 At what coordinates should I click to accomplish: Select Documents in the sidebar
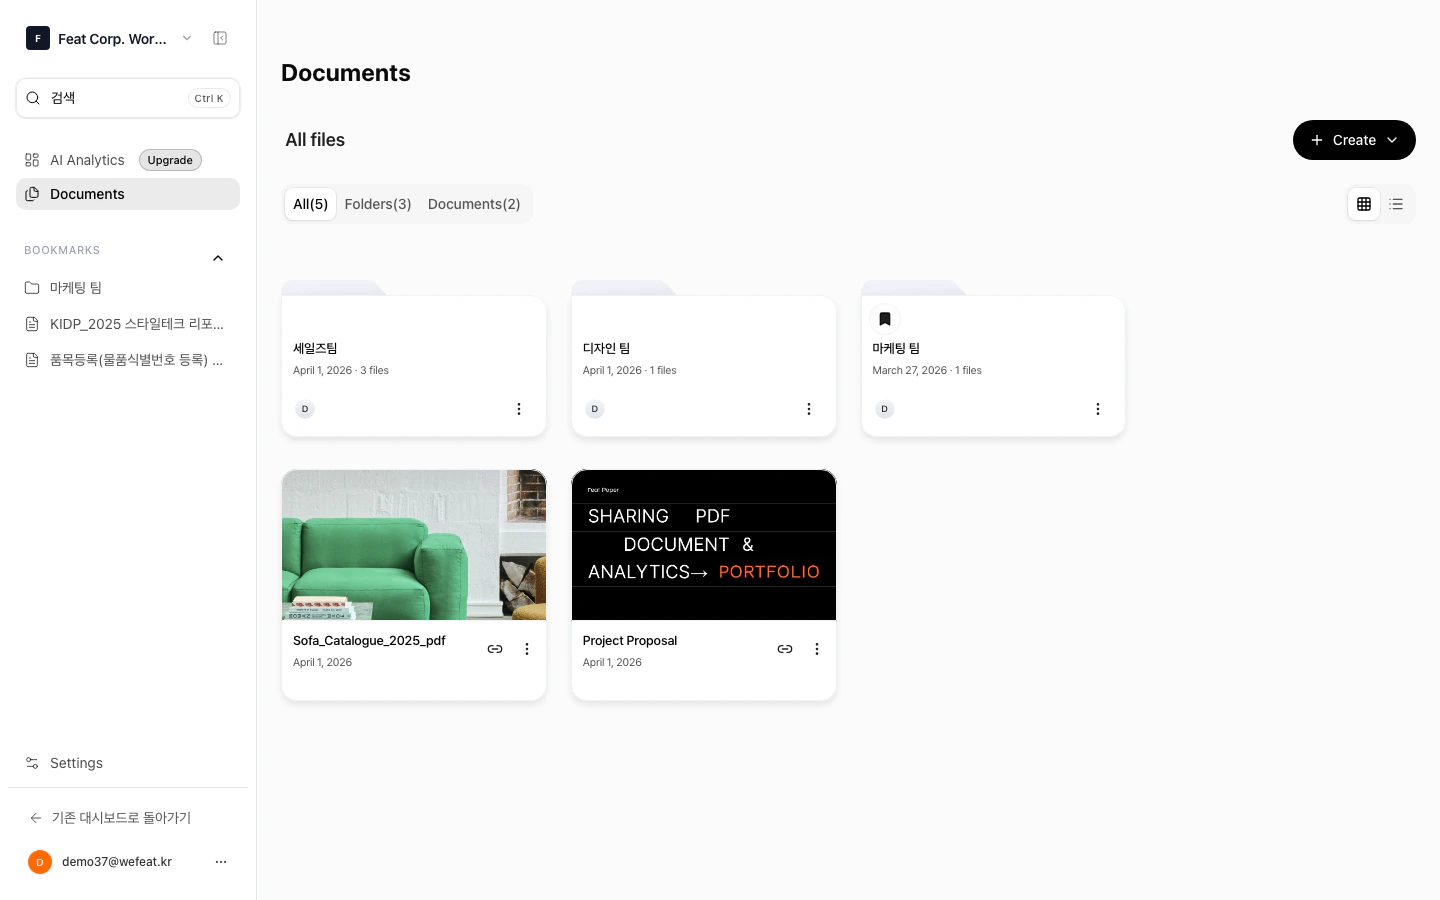(128, 194)
